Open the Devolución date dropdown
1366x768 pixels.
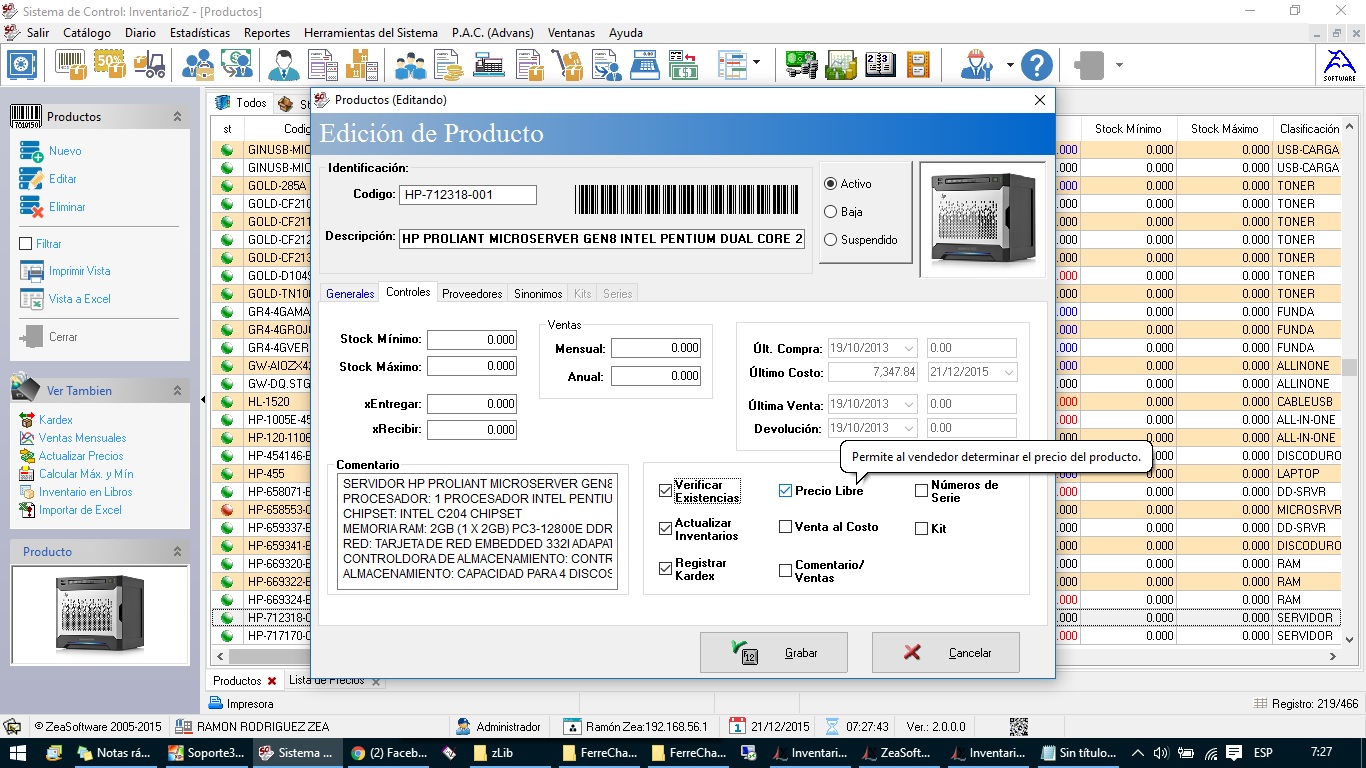click(x=908, y=428)
